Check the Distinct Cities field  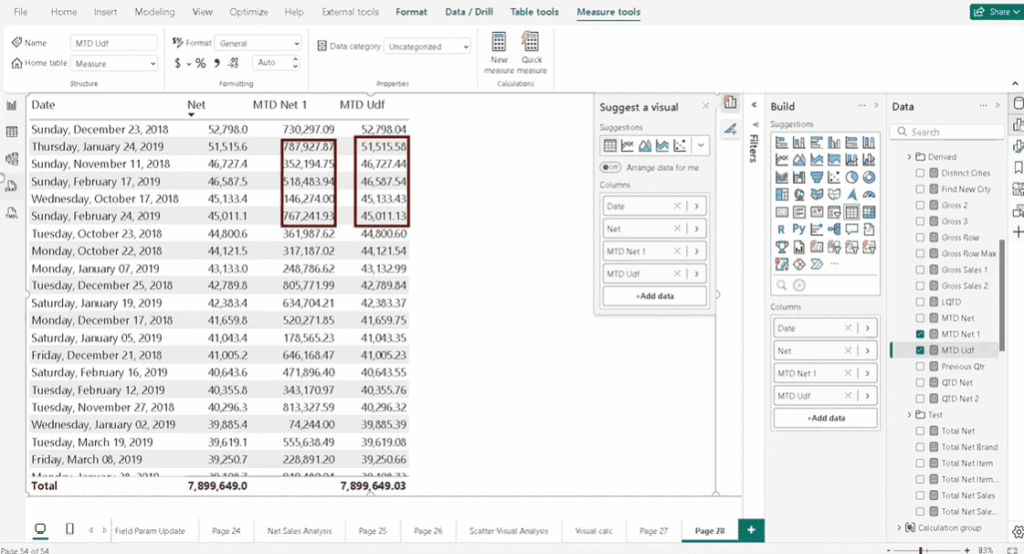920,173
